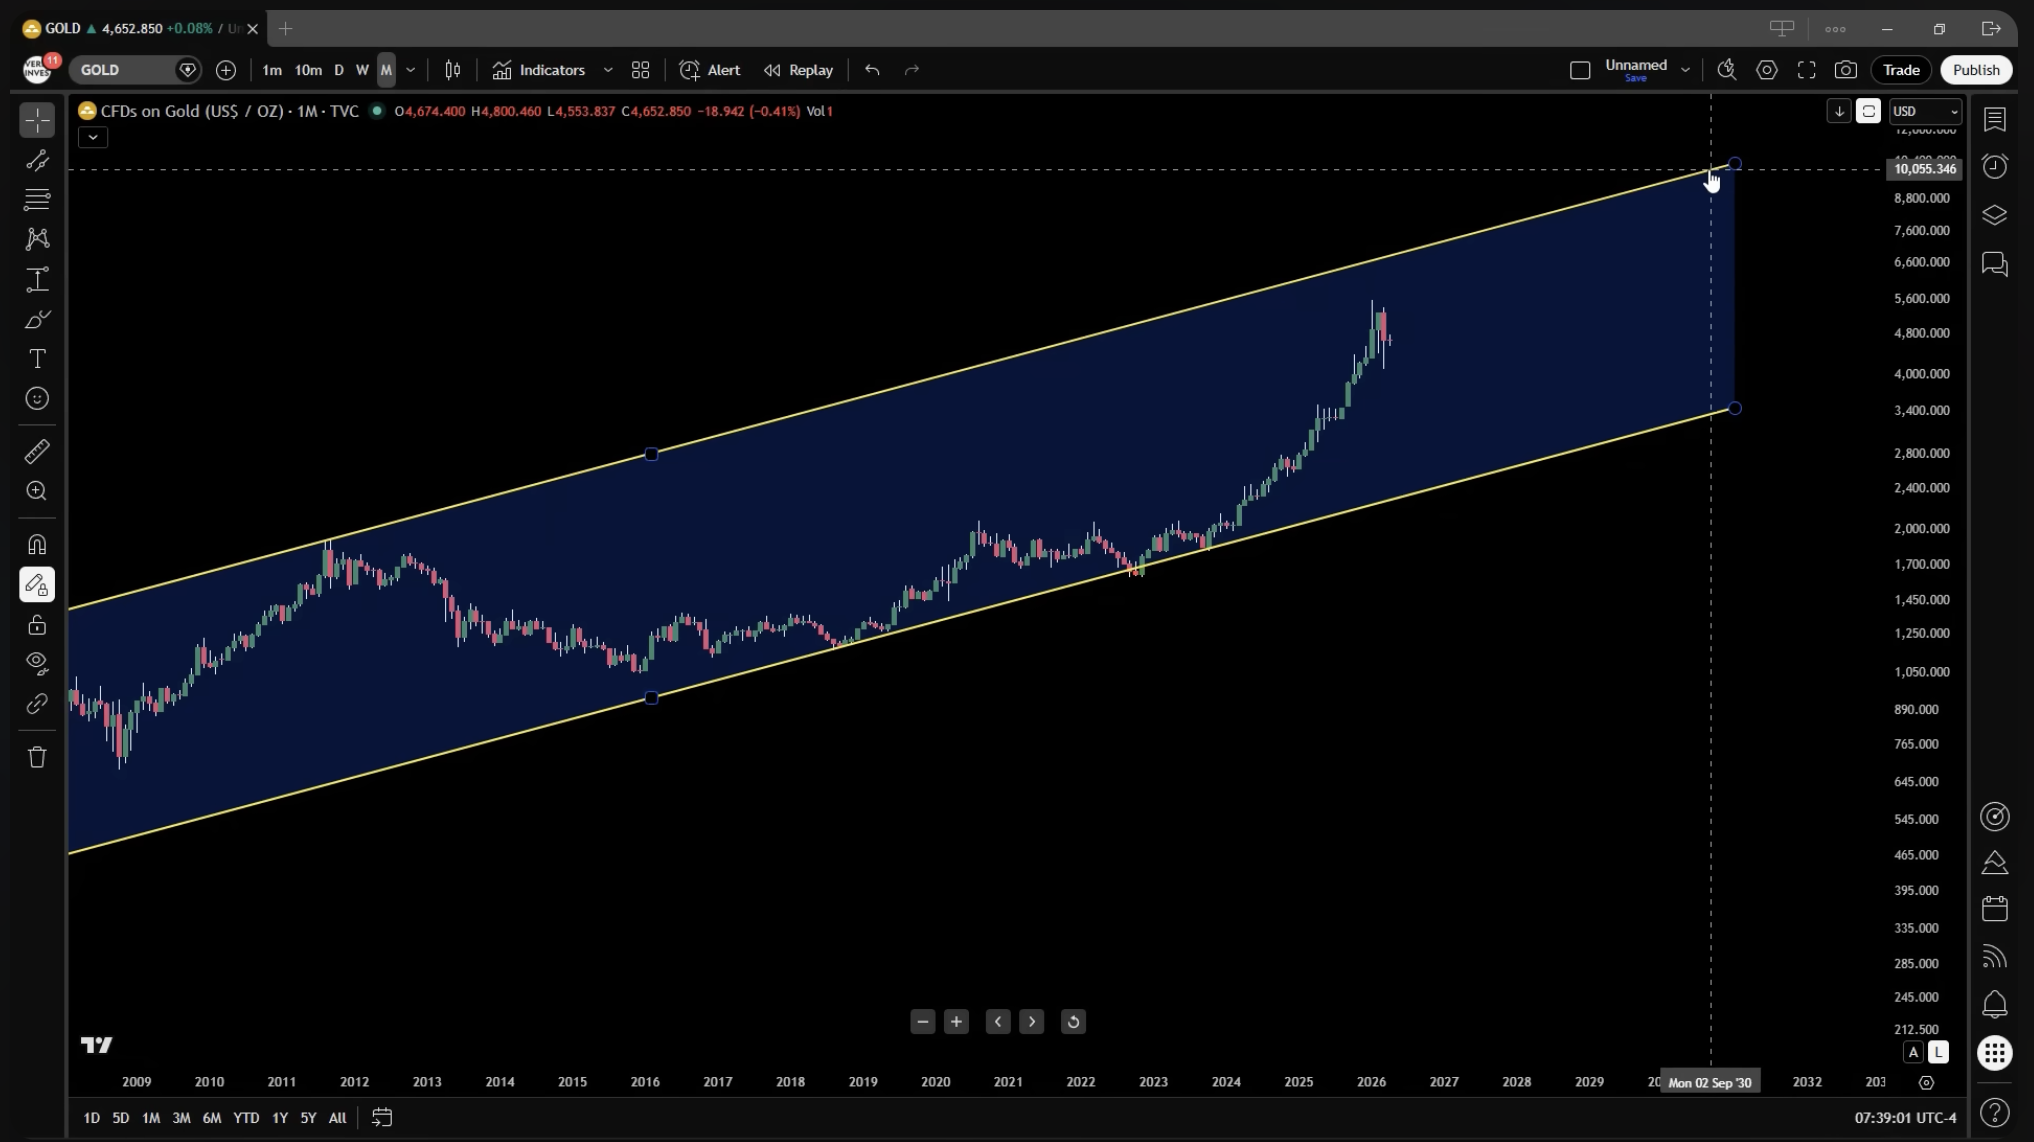Open the USD currency dropdown
This screenshot has width=2034, height=1142.
pos(1924,111)
